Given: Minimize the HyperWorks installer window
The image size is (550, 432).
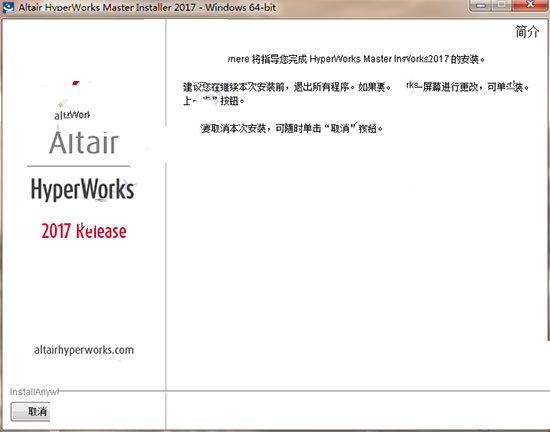Looking at the screenshot, I should (481, 5).
